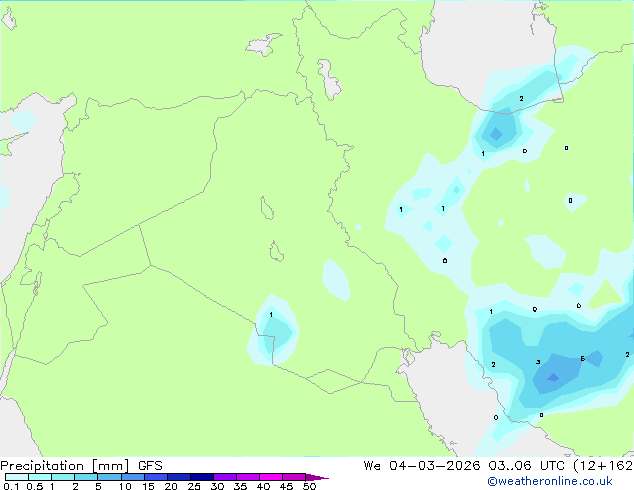Image resolution: width=634 pixels, height=490 pixels.
Task: Click the legend label '10'
Action: [125, 486]
